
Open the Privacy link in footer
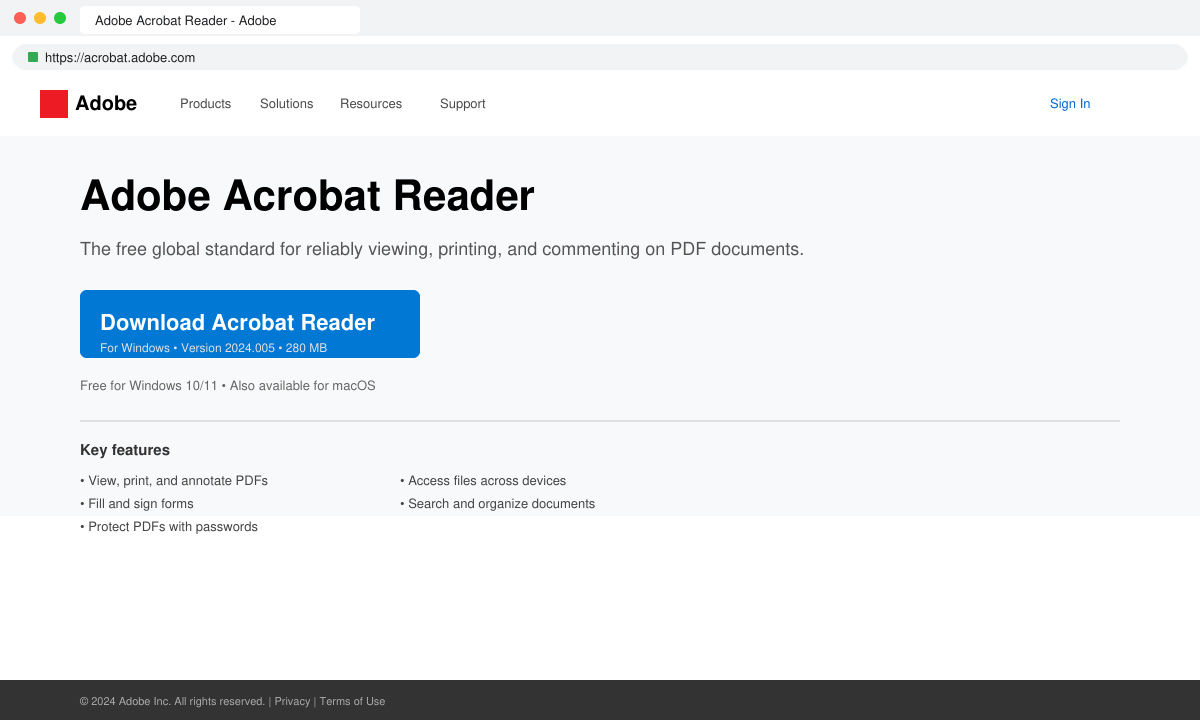[292, 701]
